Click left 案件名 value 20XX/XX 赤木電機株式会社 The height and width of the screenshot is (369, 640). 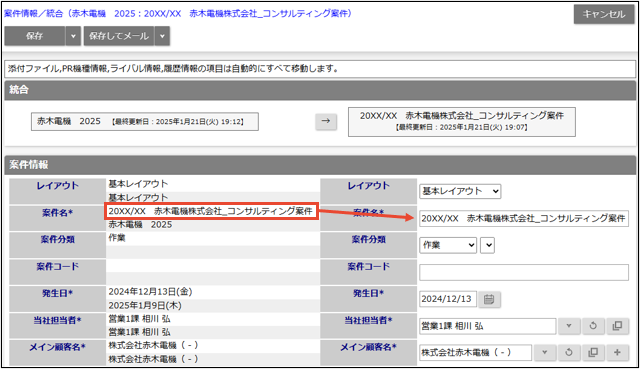[210, 211]
